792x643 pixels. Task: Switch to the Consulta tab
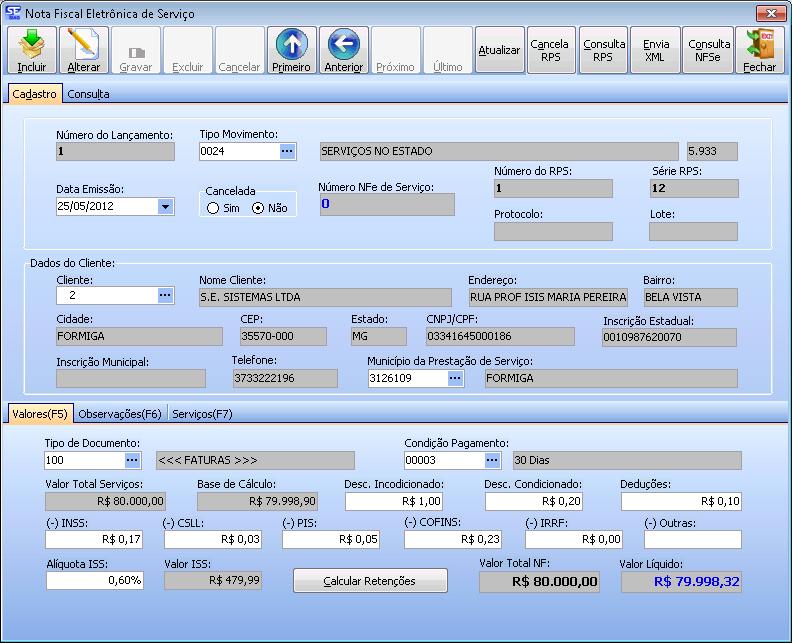click(x=88, y=94)
